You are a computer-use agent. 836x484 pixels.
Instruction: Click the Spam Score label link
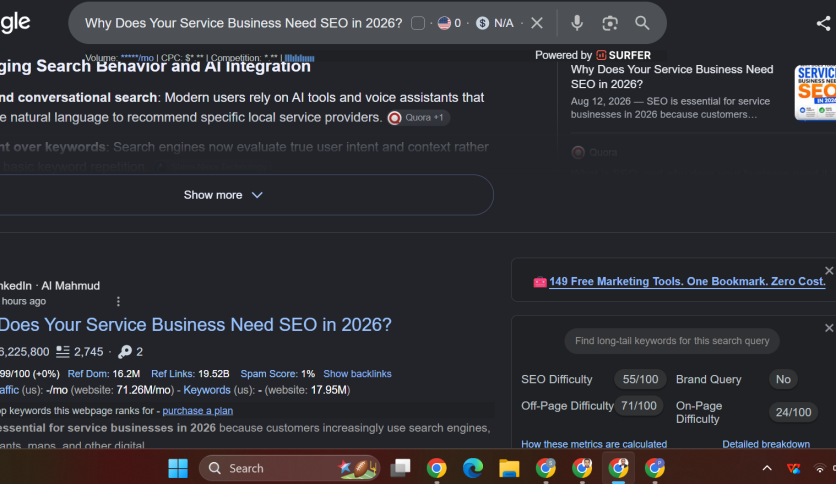pos(269,374)
